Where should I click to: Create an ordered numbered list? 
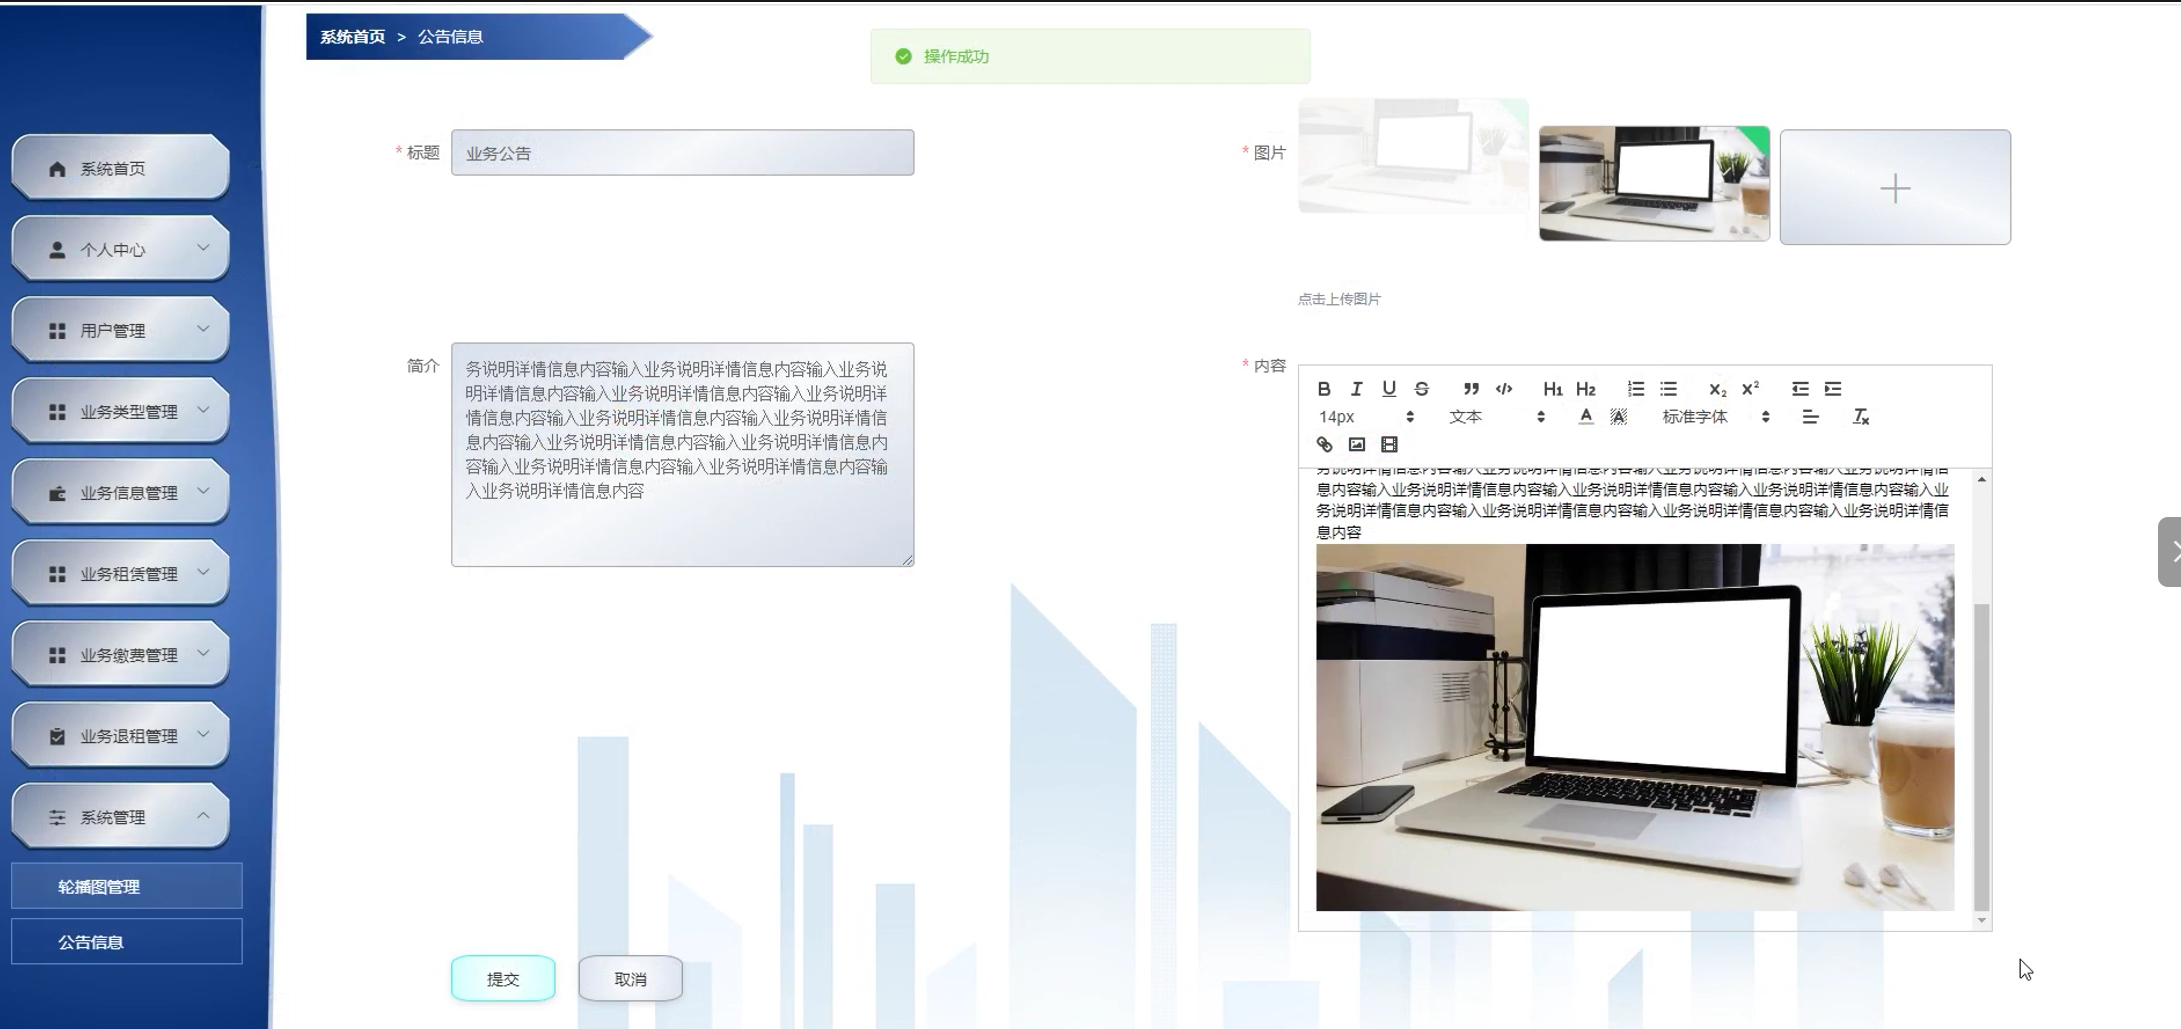[1636, 389]
